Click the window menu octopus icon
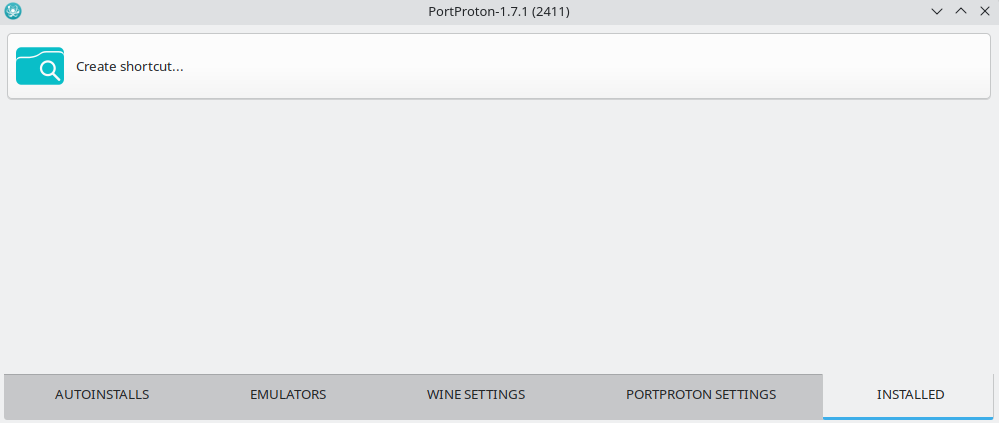The image size is (999, 423). point(13,11)
